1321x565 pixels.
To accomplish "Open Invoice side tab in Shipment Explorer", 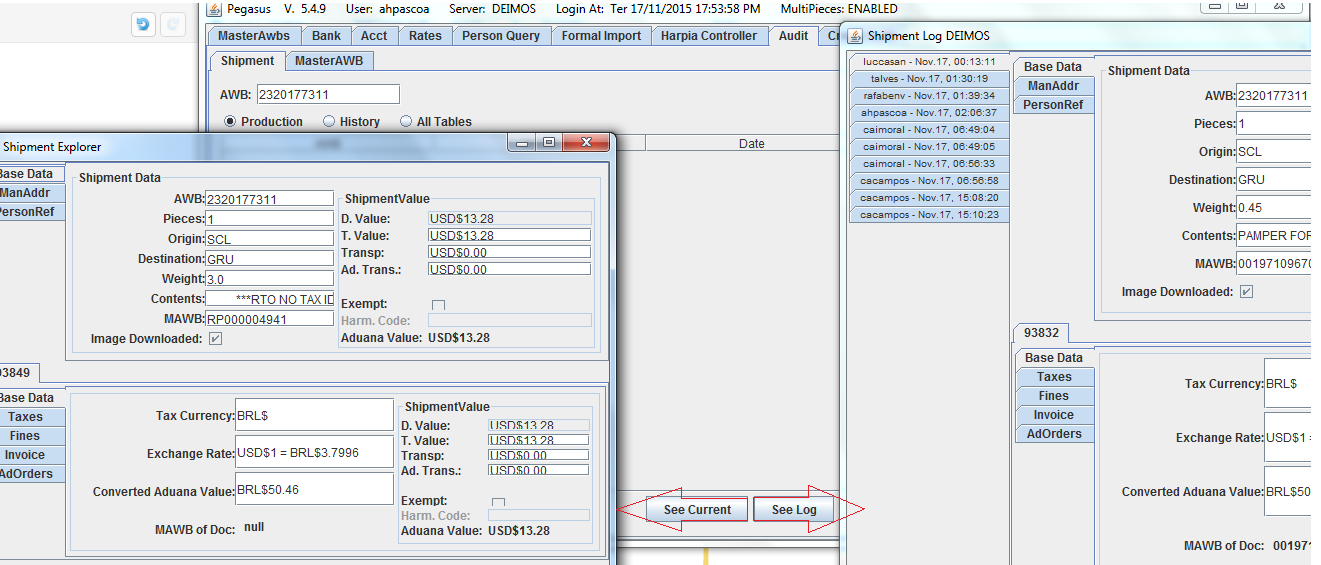I will 30,455.
